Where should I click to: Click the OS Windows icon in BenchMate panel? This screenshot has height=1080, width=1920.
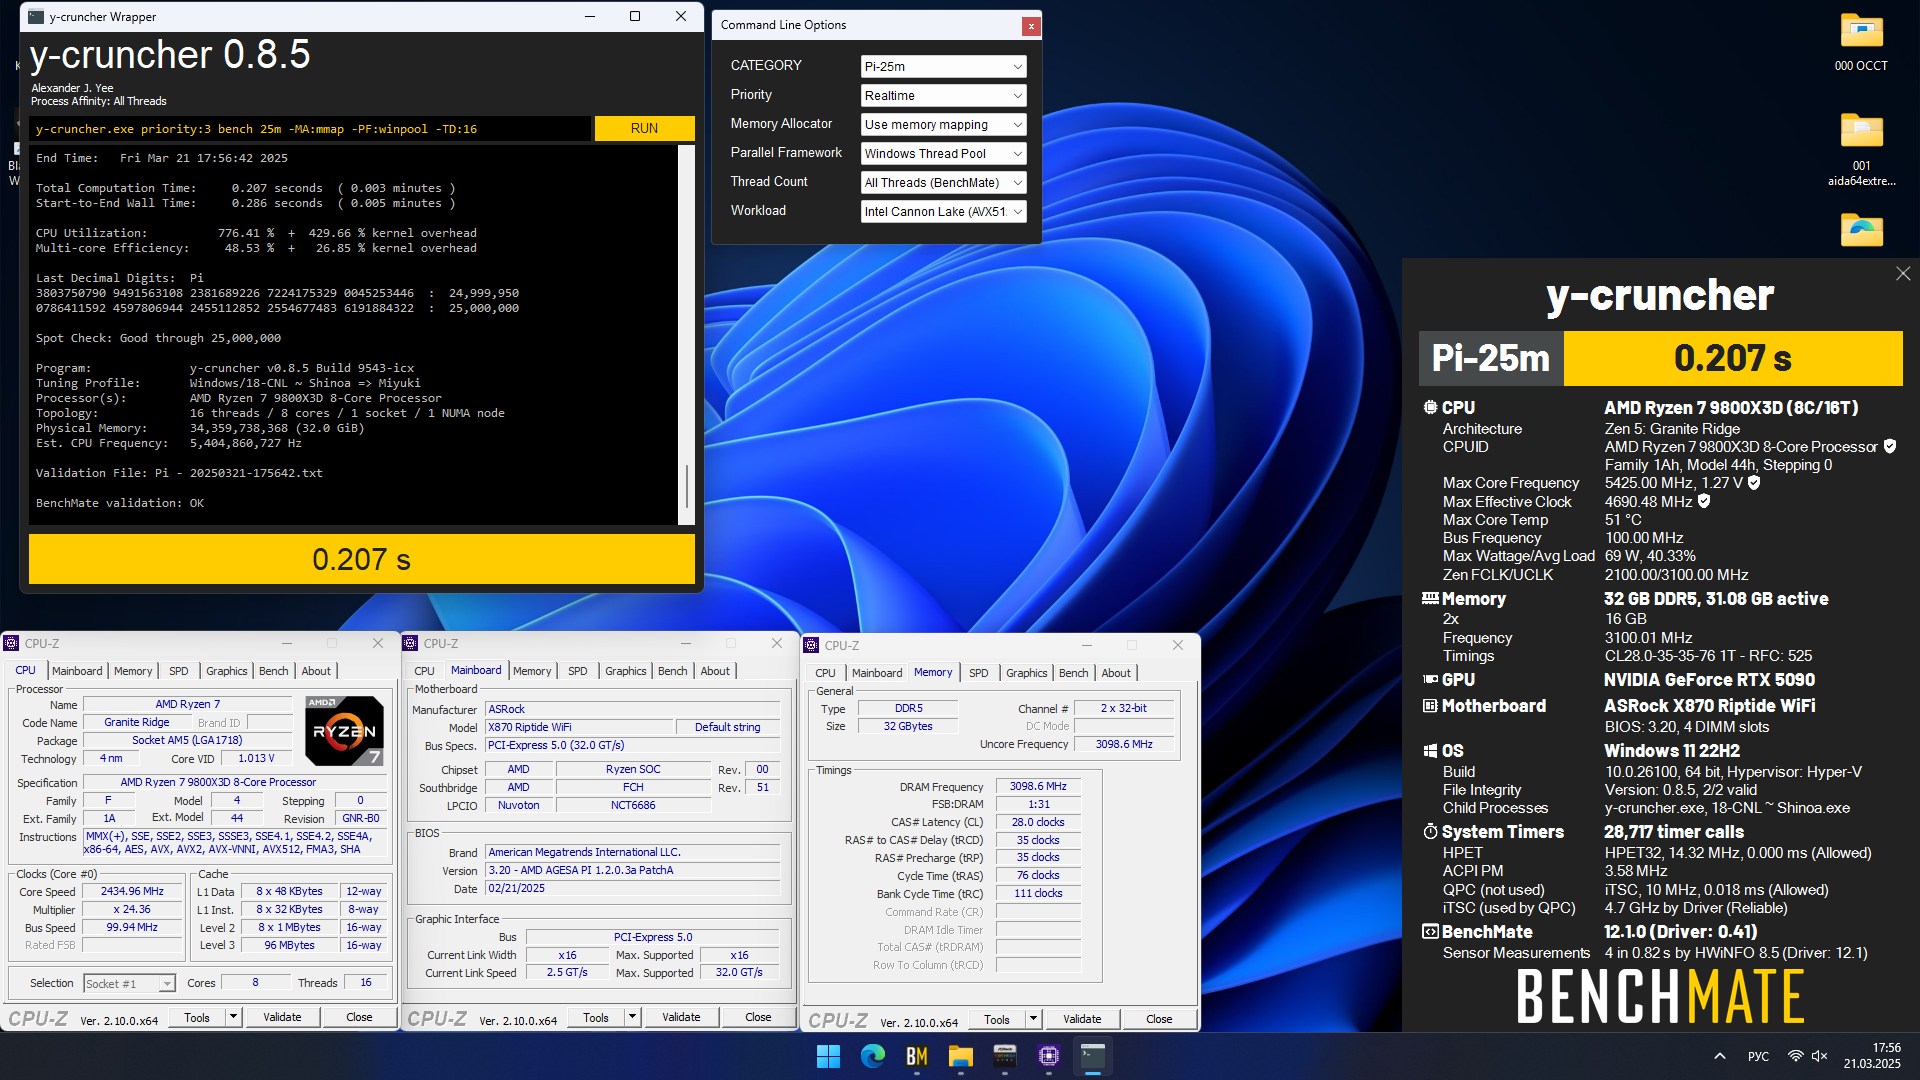1430,751
